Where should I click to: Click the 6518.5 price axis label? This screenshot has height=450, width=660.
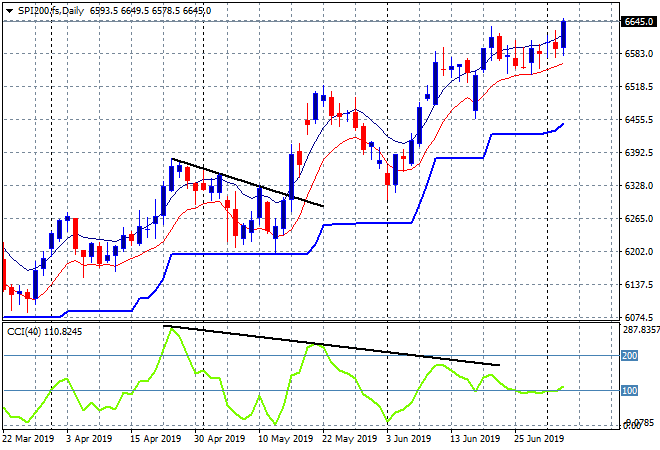(x=639, y=87)
